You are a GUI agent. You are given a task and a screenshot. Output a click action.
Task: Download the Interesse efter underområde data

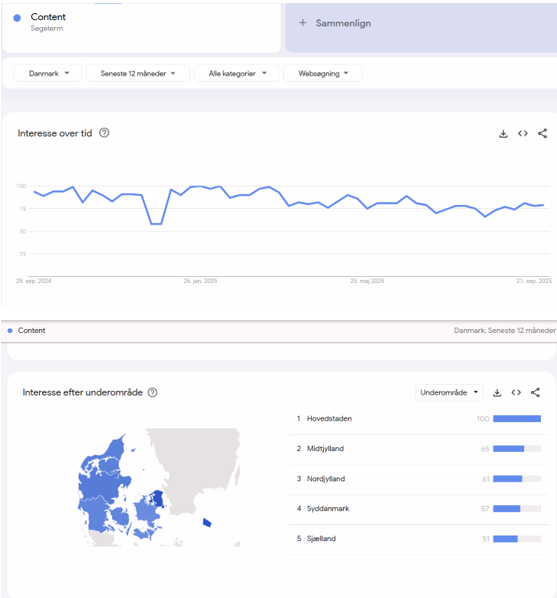click(x=497, y=392)
